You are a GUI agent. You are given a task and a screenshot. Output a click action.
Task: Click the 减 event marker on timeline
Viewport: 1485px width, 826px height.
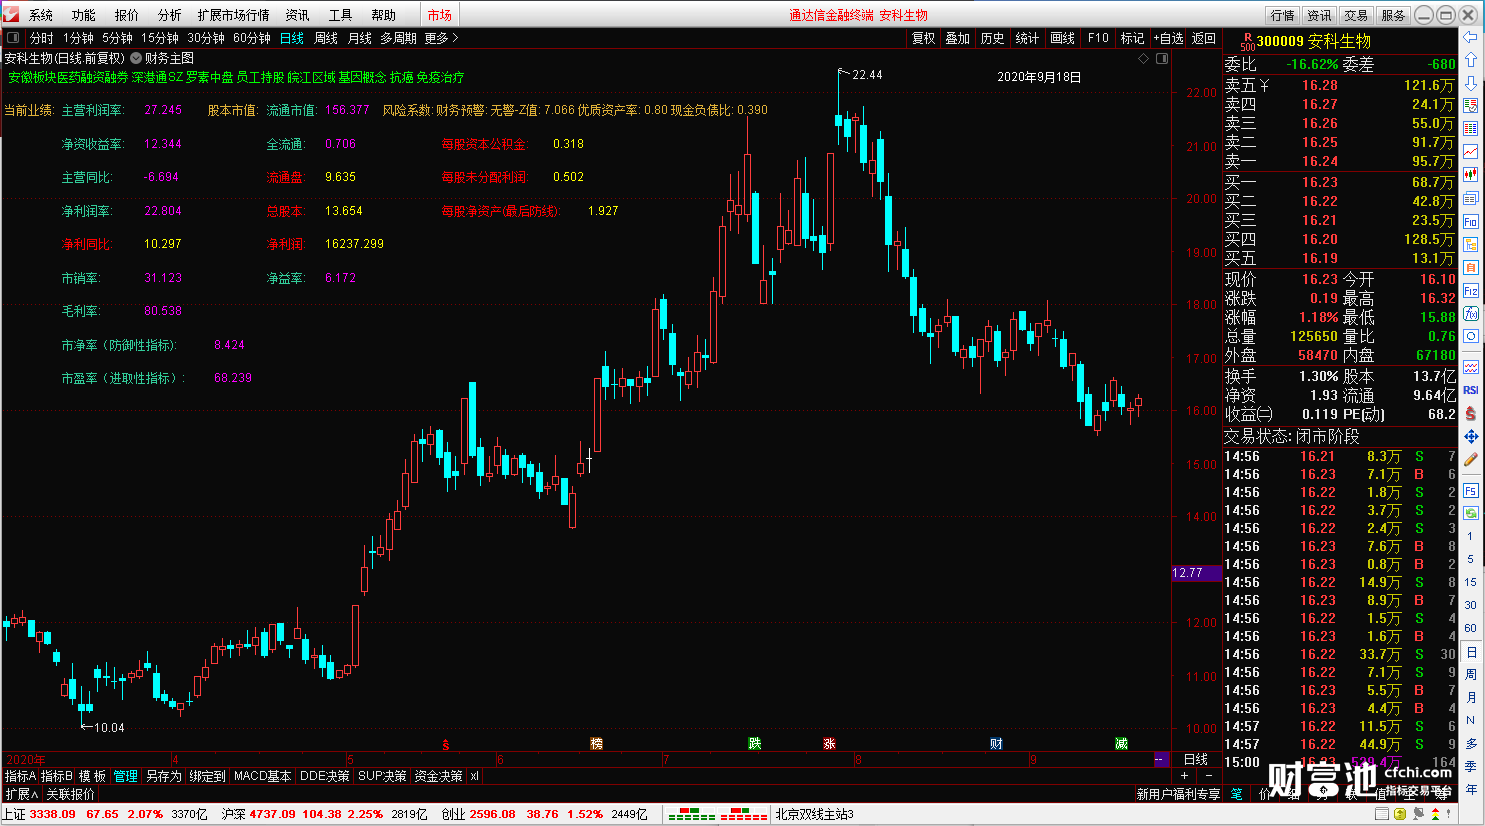pyautogui.click(x=1122, y=744)
